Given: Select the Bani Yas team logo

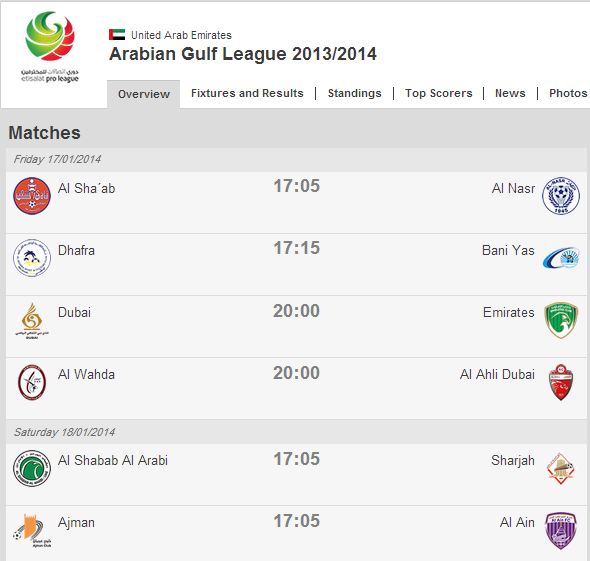Looking at the screenshot, I should coord(561,258).
